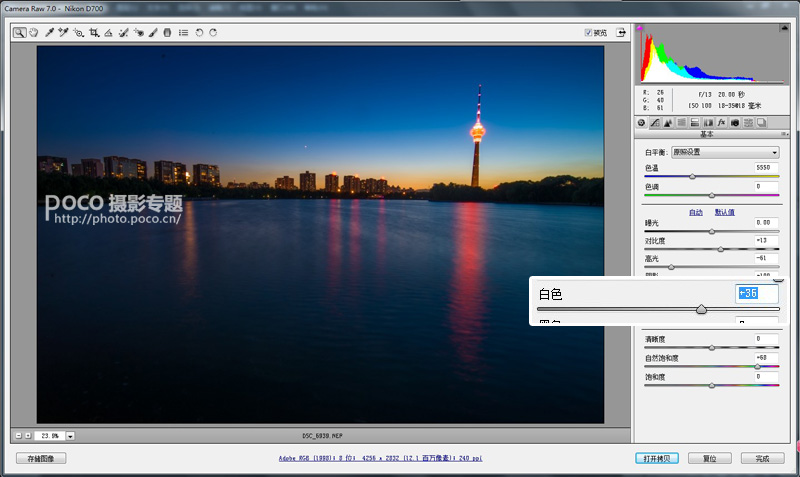Open the zoom level dropdown arrow
The height and width of the screenshot is (477, 800).
click(x=70, y=436)
